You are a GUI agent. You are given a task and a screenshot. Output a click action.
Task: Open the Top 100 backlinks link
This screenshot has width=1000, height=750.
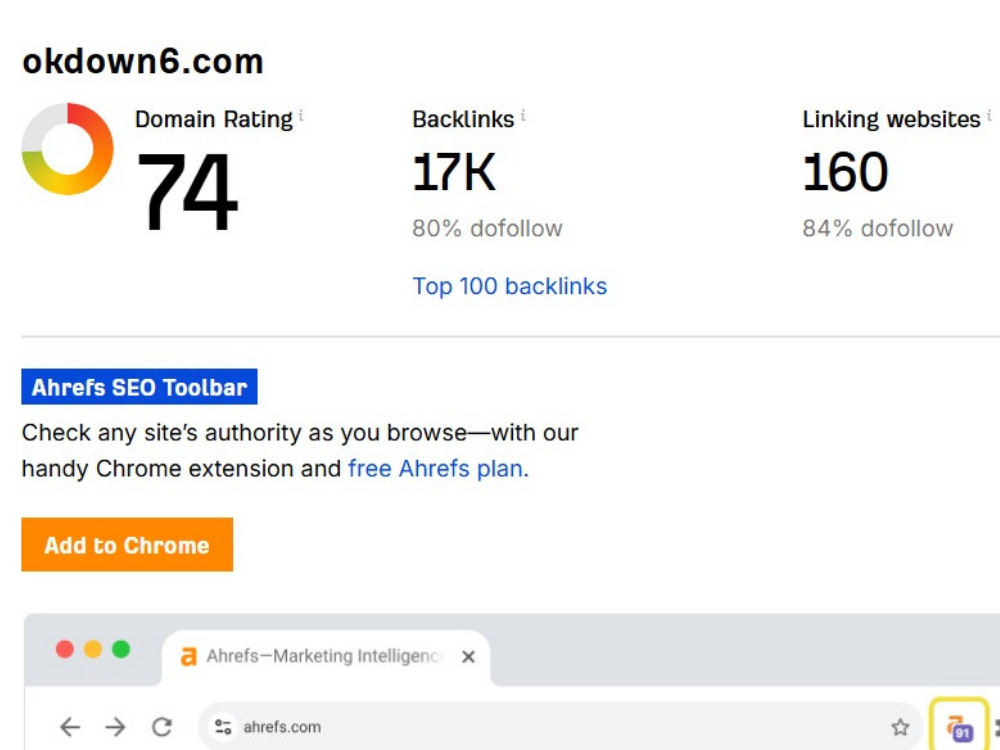click(x=510, y=286)
